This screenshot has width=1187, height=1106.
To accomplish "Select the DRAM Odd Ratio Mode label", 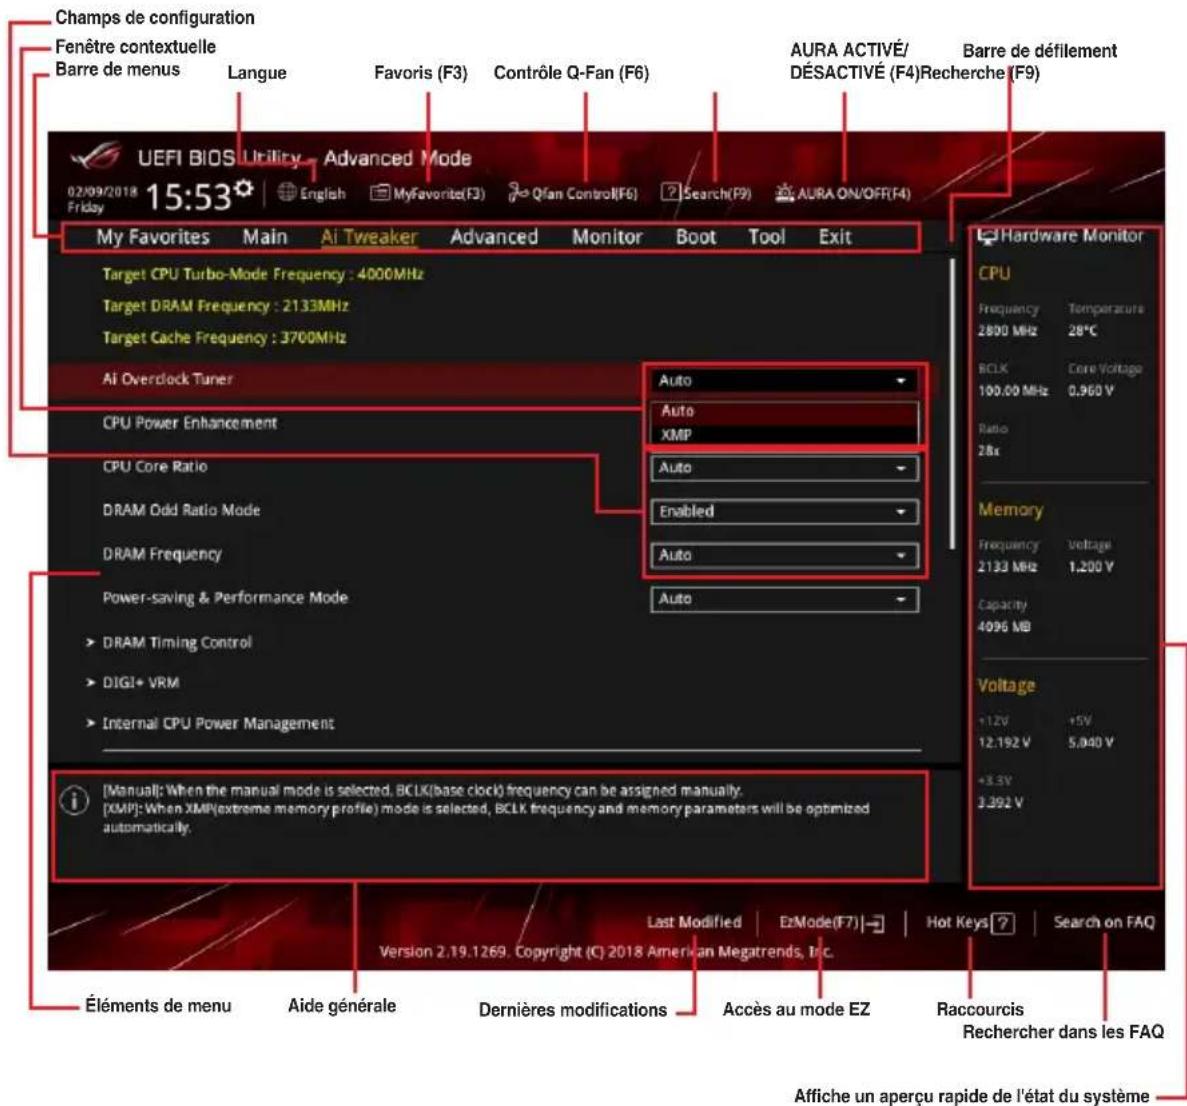I will click(x=182, y=511).
